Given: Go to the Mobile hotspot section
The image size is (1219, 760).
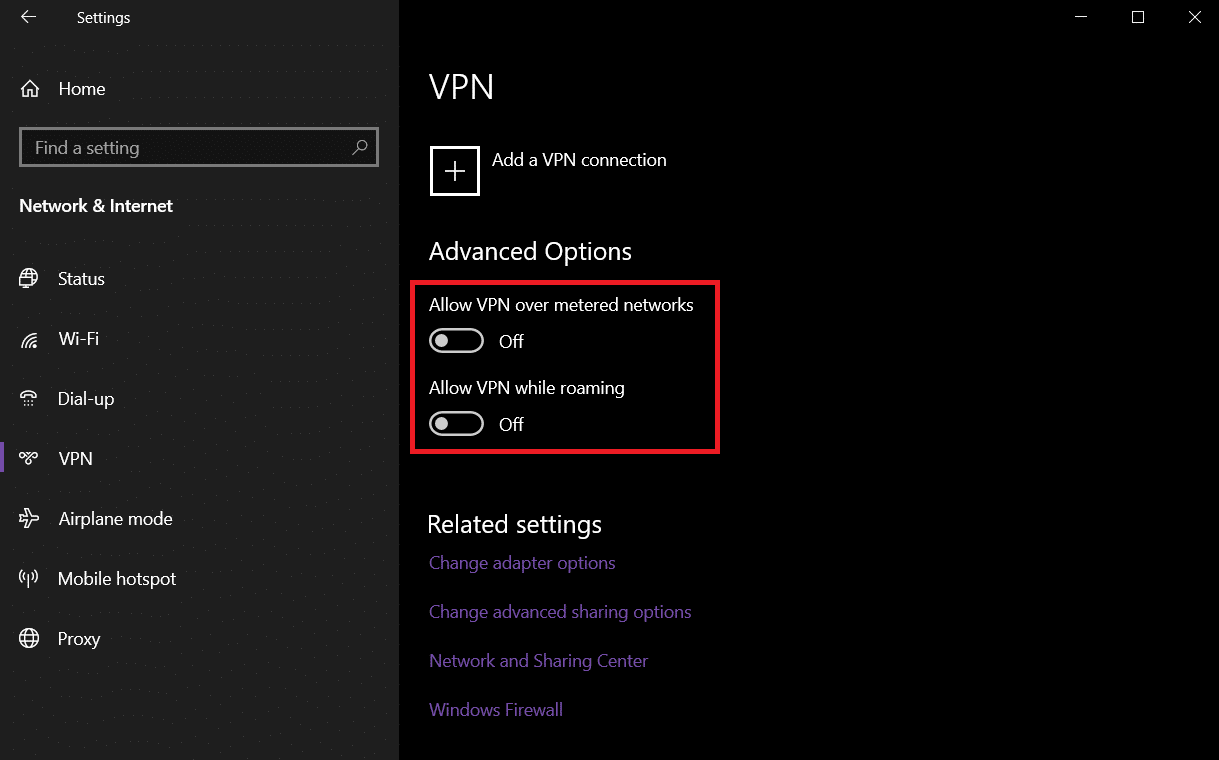Looking at the screenshot, I should (117, 579).
